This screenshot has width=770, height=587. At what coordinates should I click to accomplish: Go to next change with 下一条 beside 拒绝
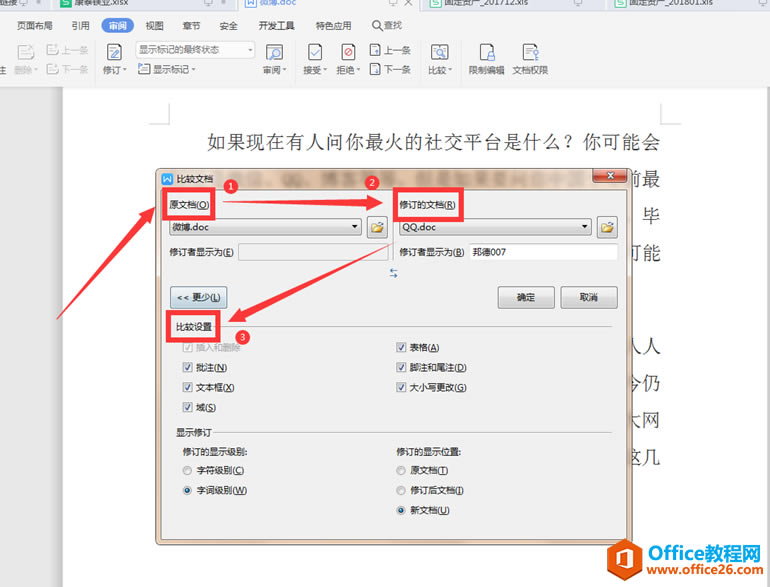click(x=390, y=69)
